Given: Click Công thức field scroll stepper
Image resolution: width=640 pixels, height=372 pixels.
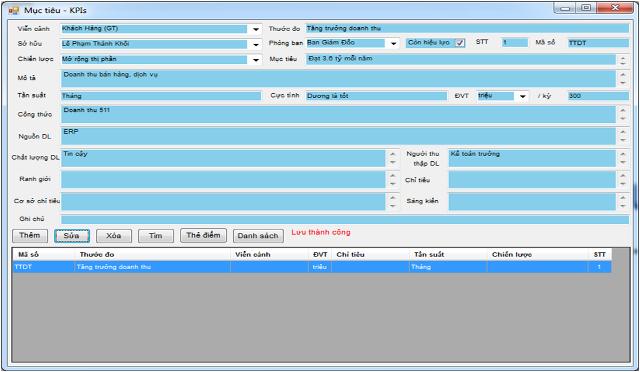Looking at the screenshot, I should pos(622,114).
